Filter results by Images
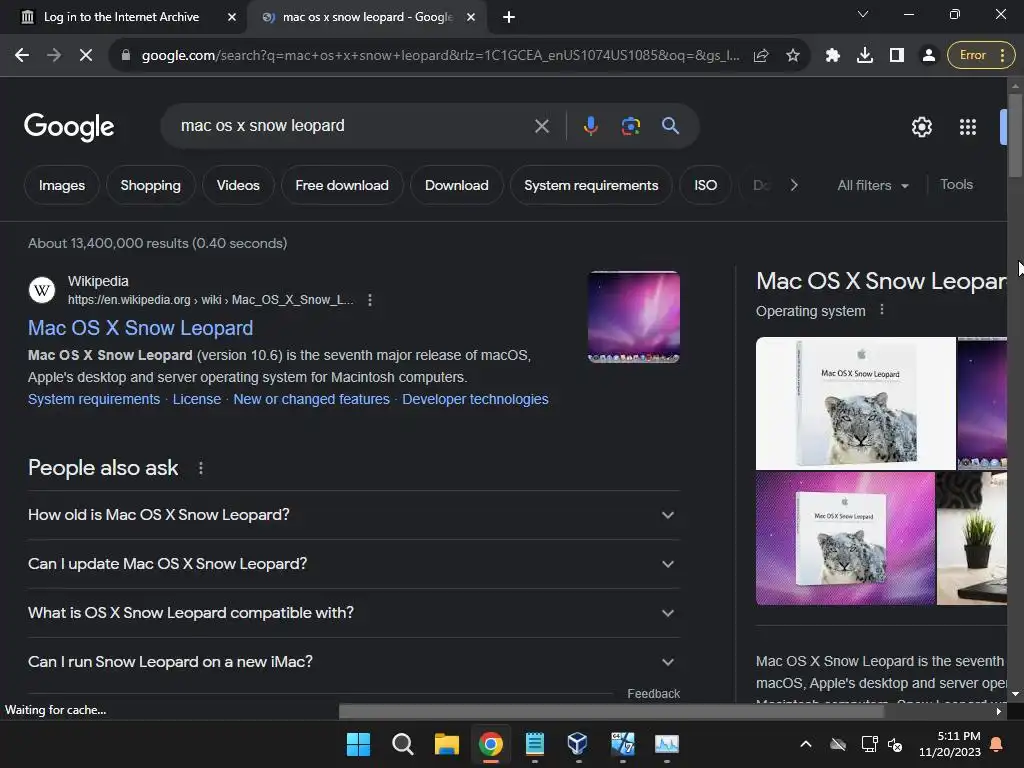This screenshot has width=1024, height=768. [62, 185]
